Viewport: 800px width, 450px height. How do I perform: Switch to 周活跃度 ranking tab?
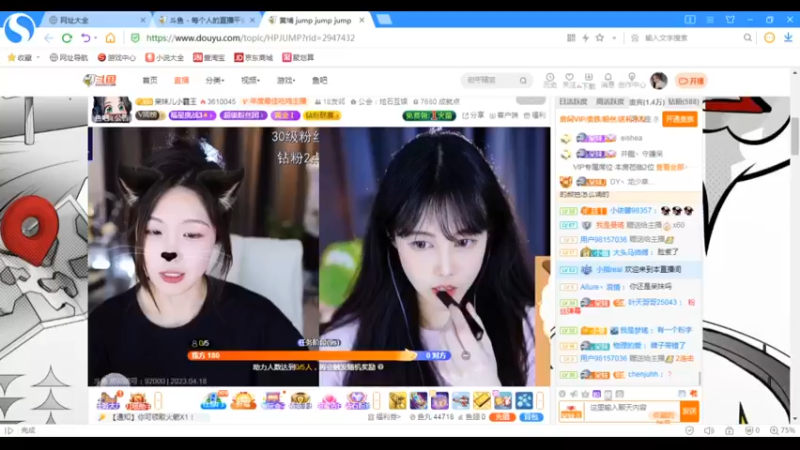(x=610, y=102)
